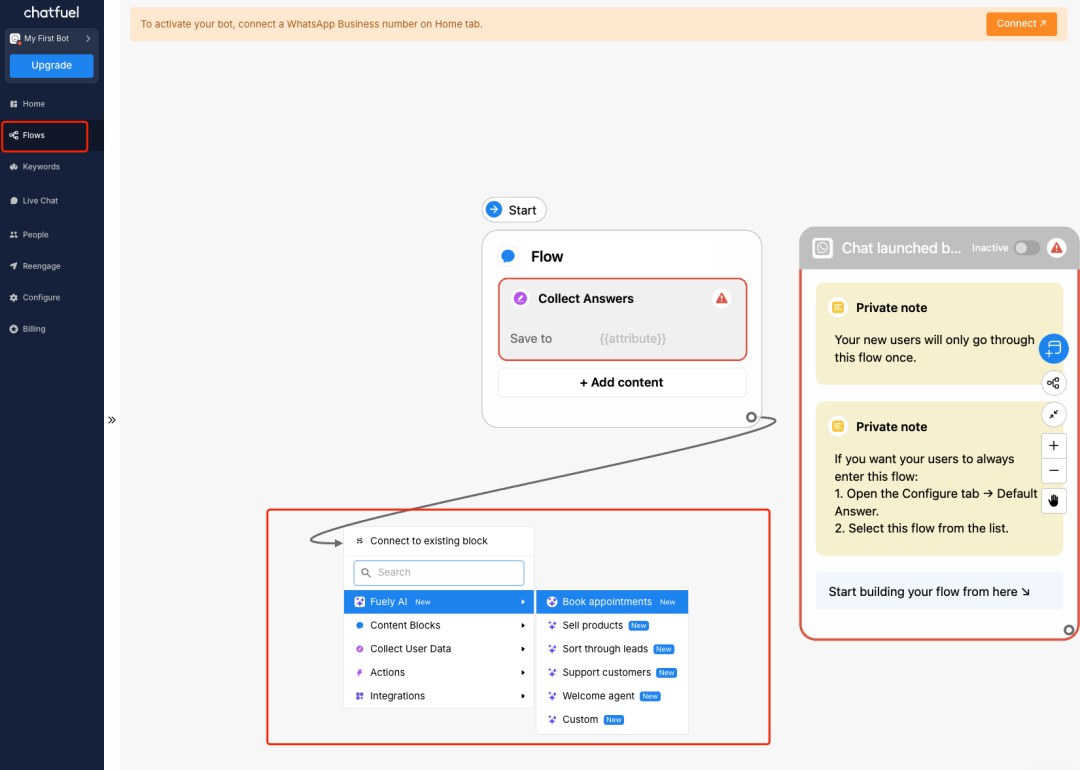Click the {{attribute}} save-to field
The height and width of the screenshot is (770, 1080).
pos(632,339)
